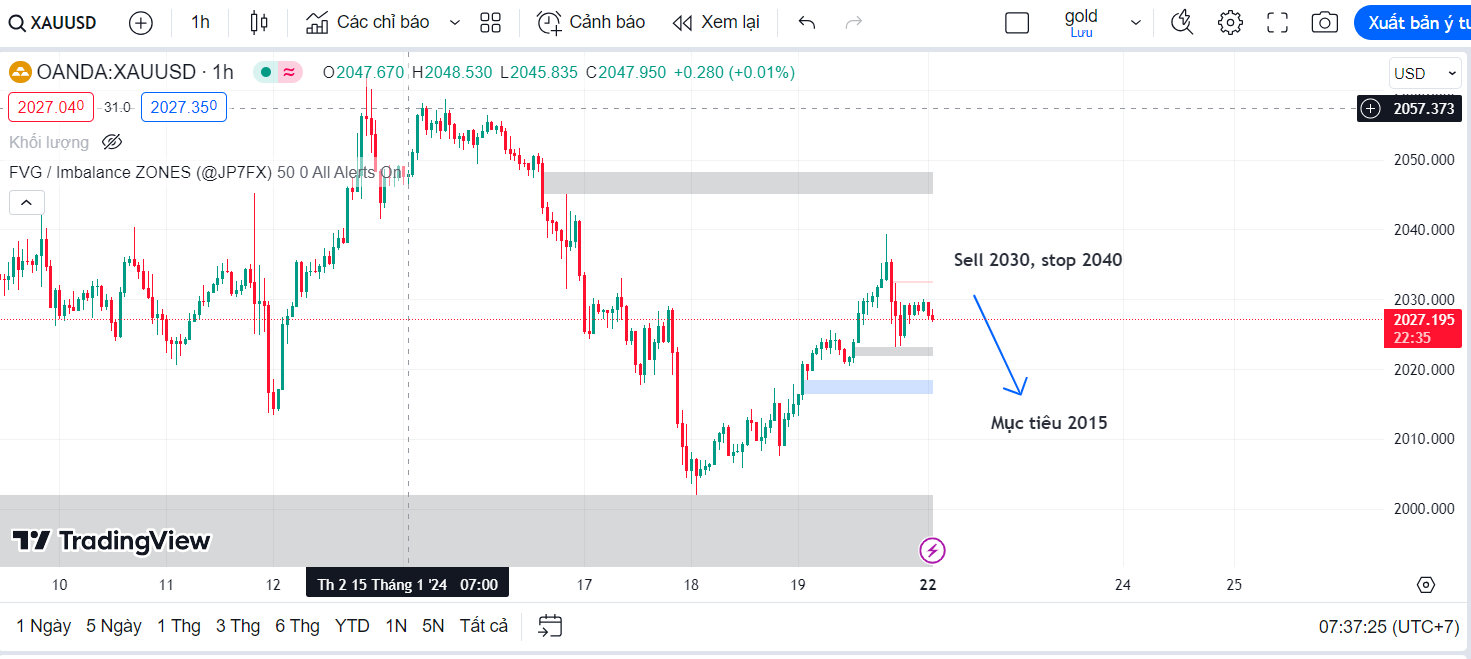Take a snapshot with the camera icon
This screenshot has height=659, width=1471.
point(1324,22)
